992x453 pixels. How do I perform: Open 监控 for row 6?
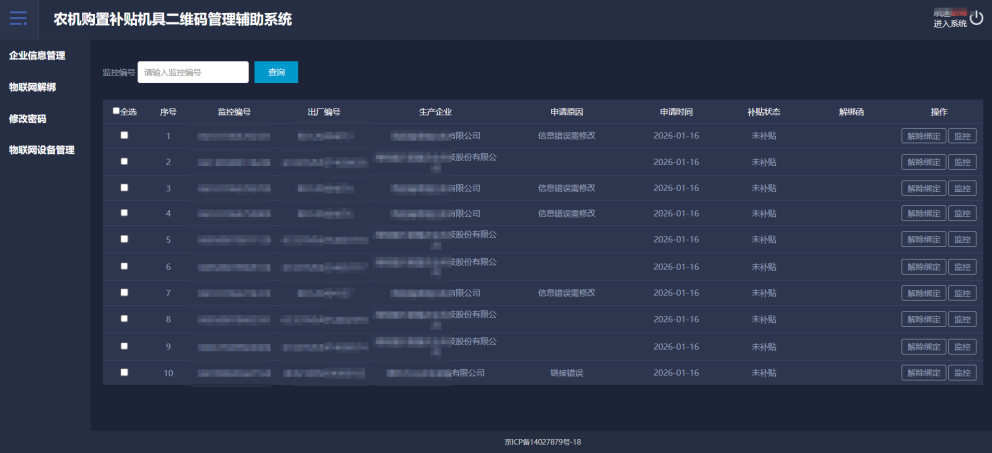pyautogui.click(x=962, y=267)
